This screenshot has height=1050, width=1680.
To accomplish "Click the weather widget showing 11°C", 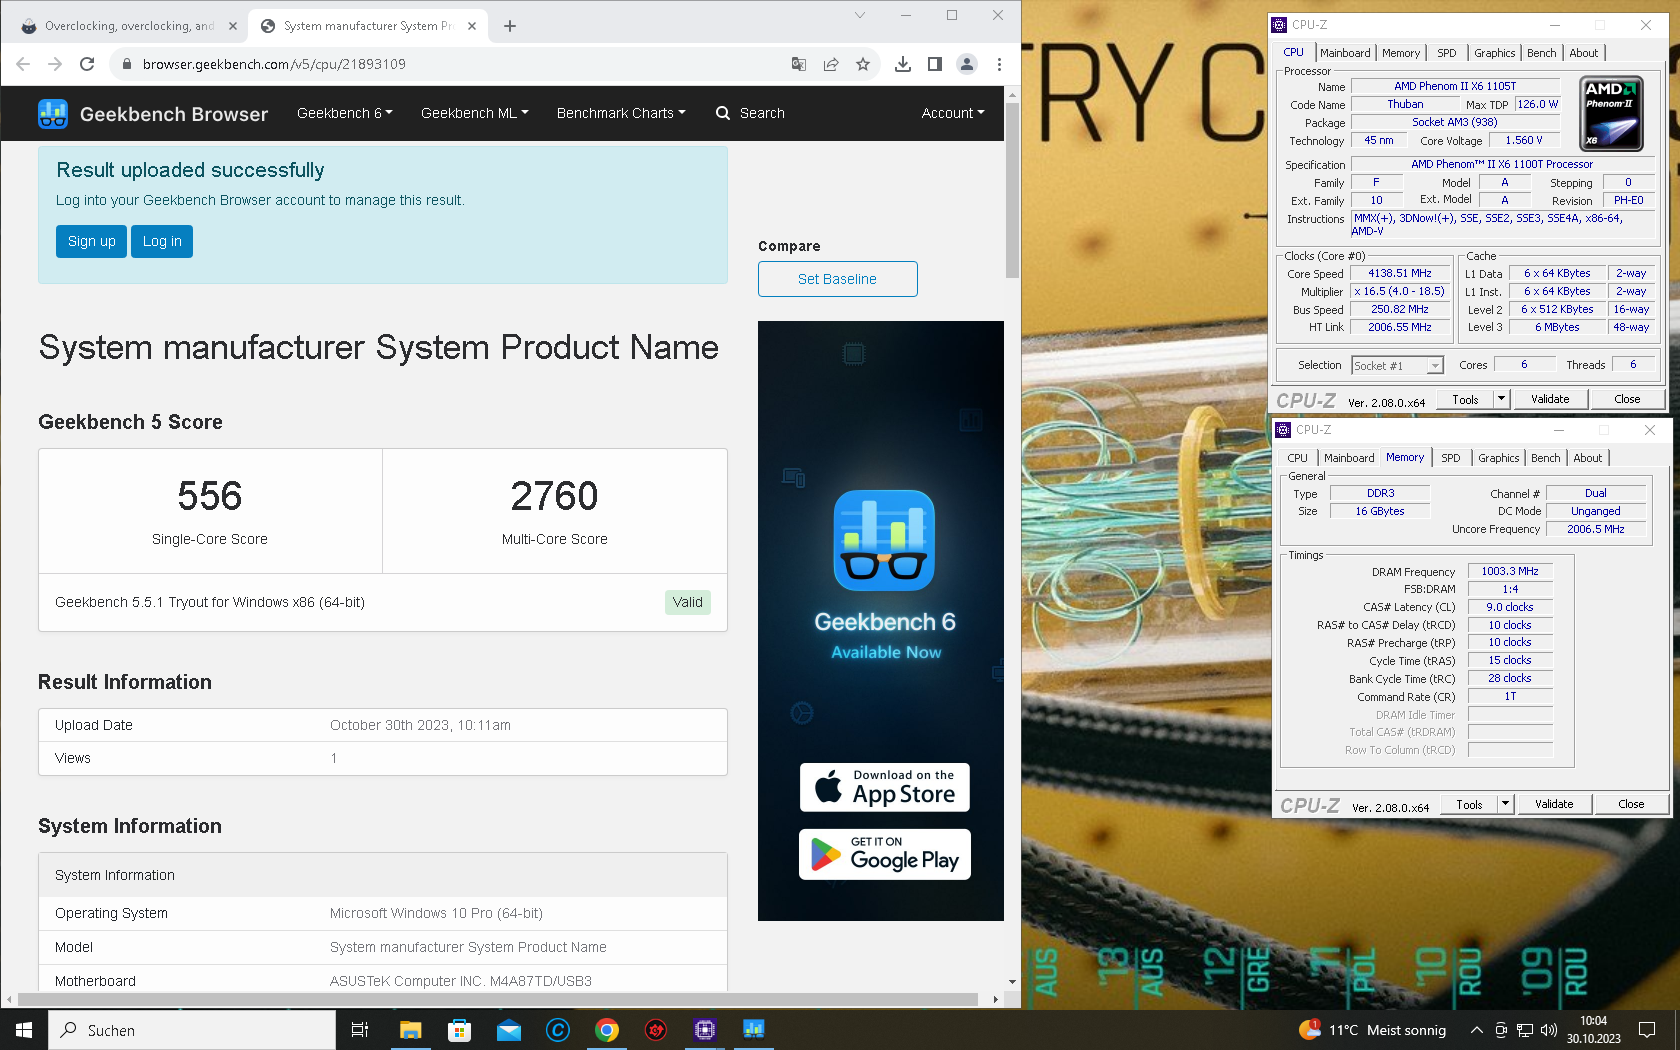I will [x=1372, y=1030].
